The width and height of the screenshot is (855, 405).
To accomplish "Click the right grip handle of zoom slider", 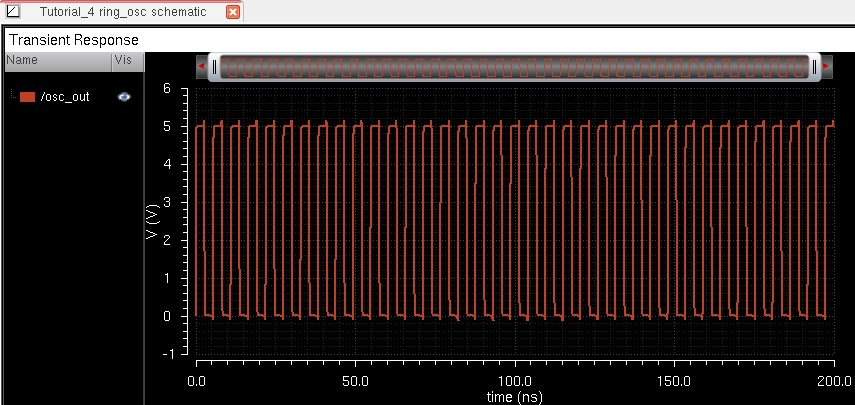I will tap(814, 67).
